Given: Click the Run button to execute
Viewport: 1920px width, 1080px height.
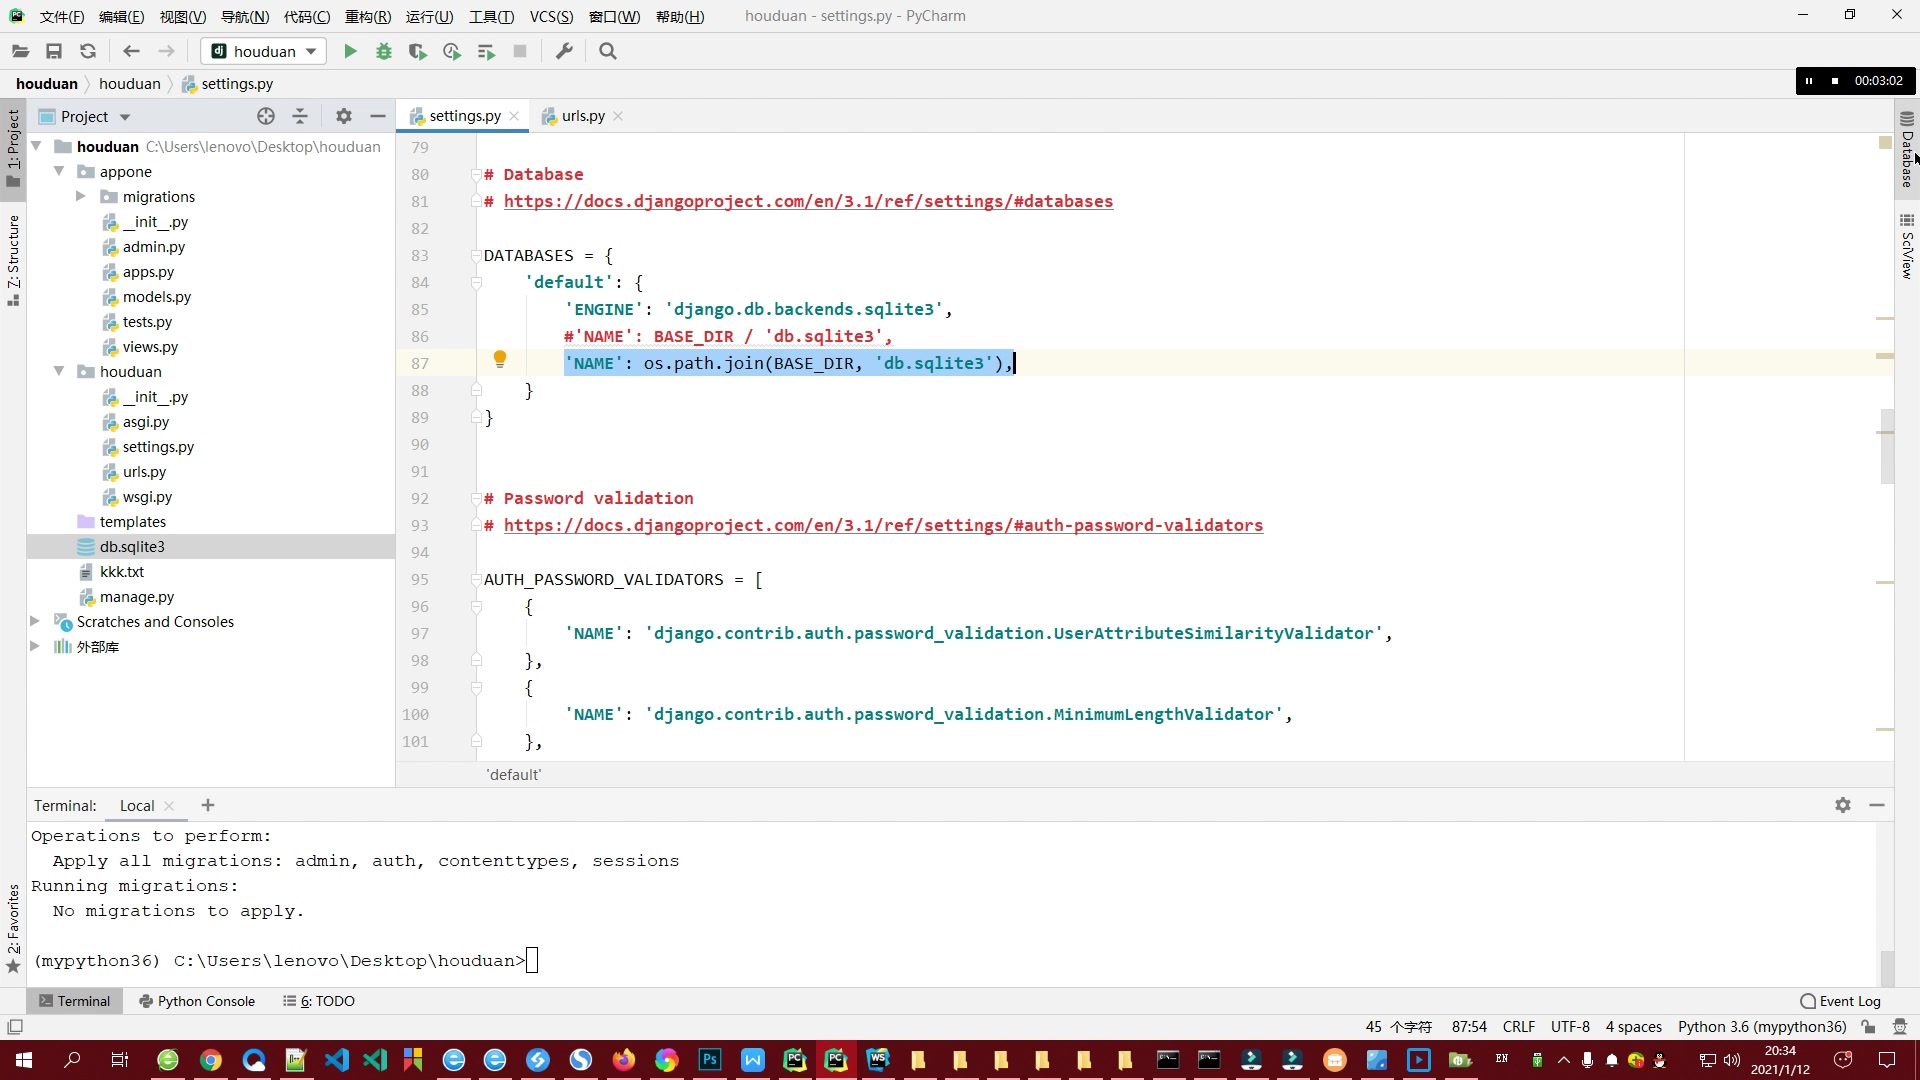Looking at the screenshot, I should (349, 51).
